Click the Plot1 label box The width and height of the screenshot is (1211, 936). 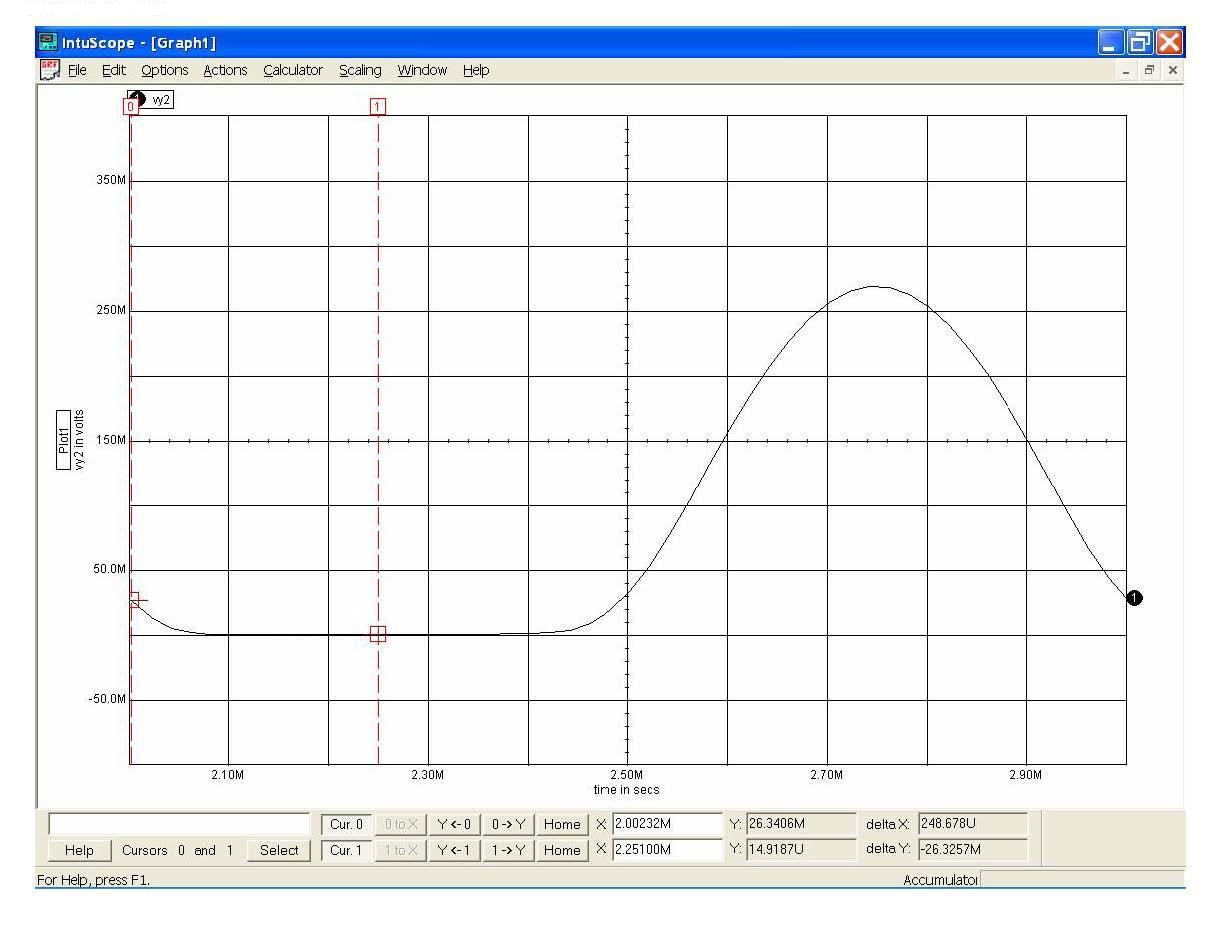click(63, 440)
